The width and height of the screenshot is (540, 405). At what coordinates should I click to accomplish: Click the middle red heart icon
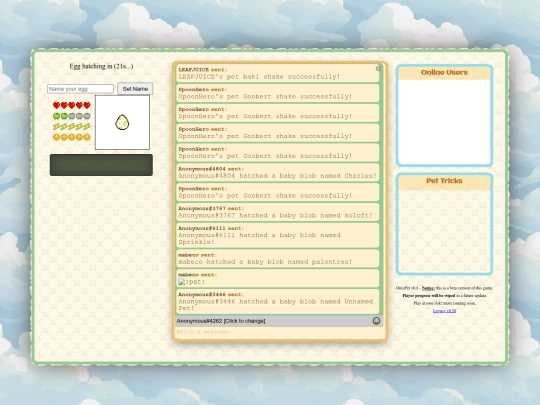pos(72,105)
